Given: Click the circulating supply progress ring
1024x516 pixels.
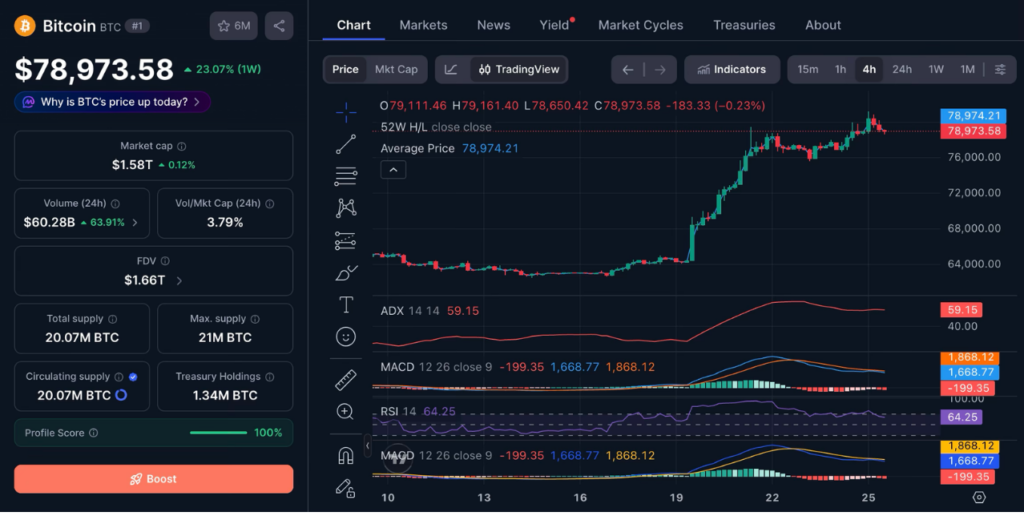Looking at the screenshot, I should 121,396.
